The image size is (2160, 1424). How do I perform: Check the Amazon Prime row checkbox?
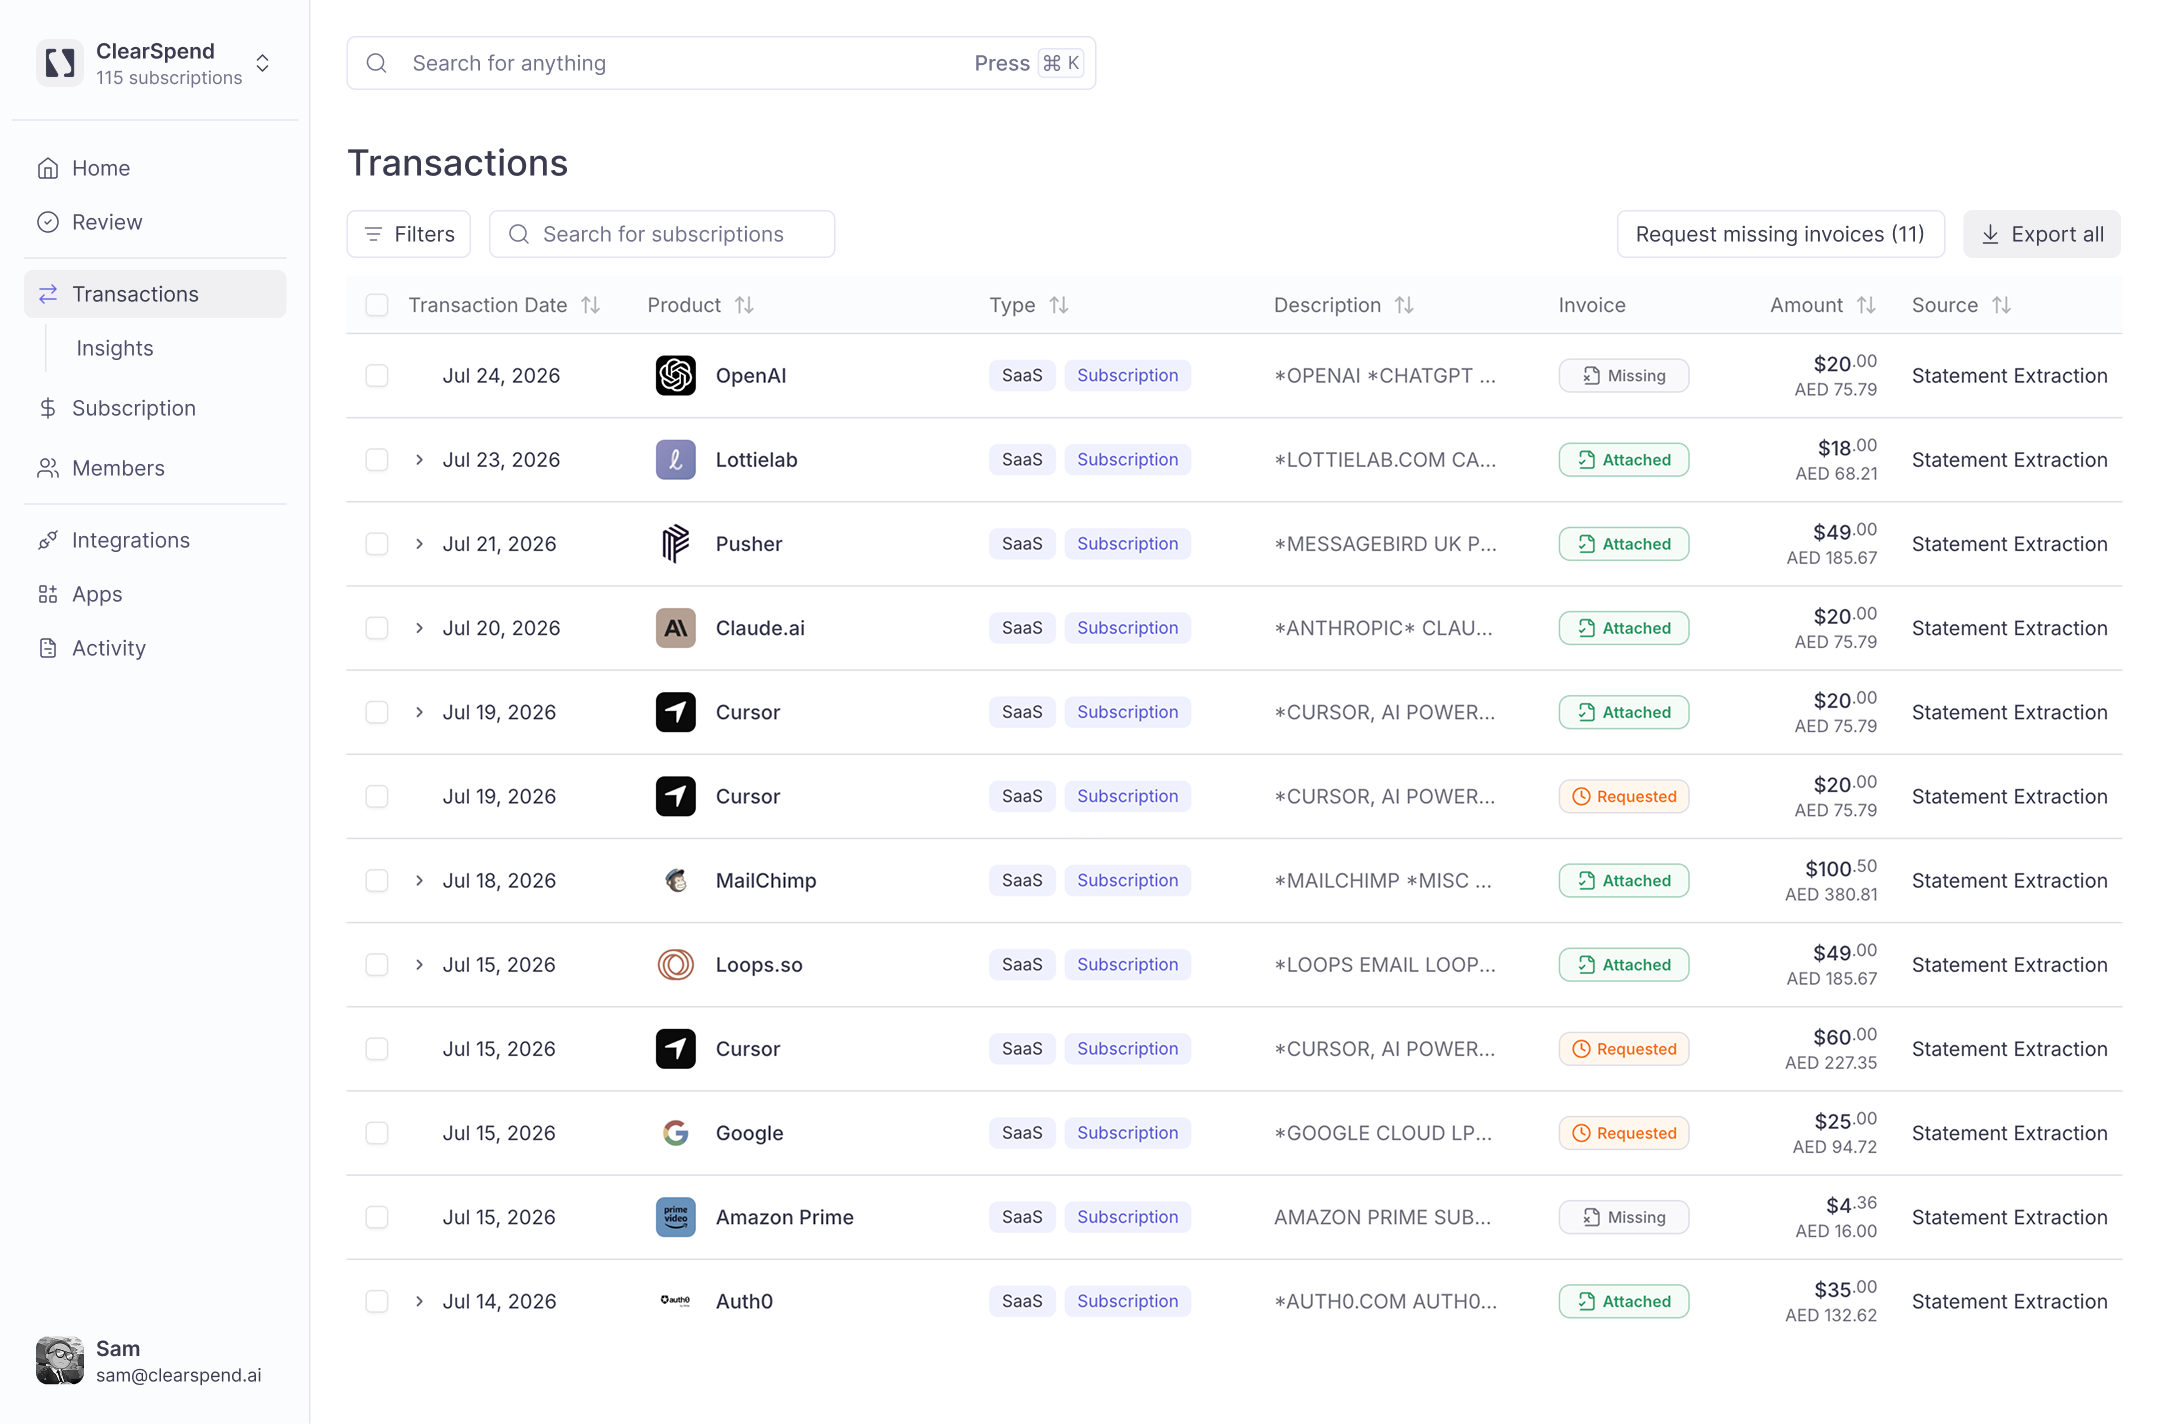[377, 1217]
